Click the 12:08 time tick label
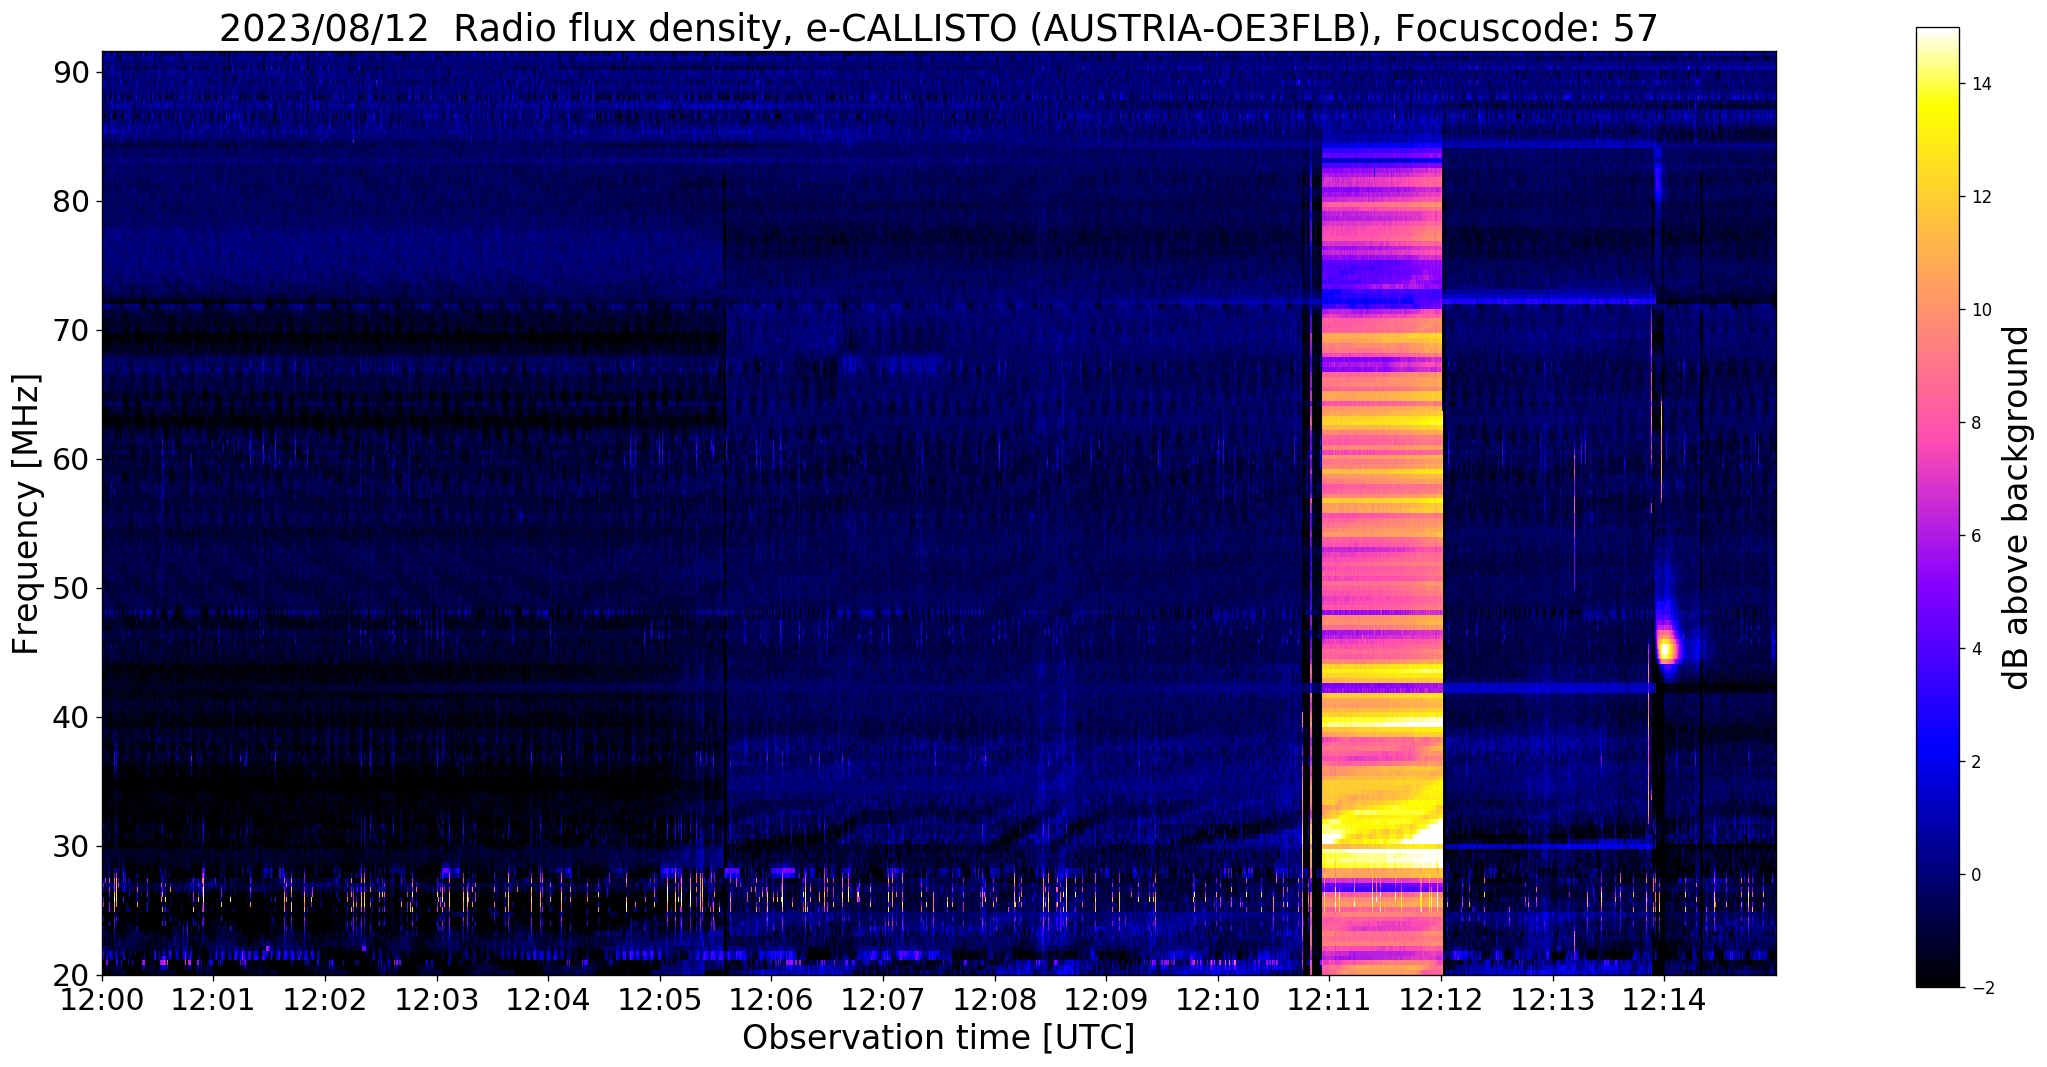The image size is (2047, 1067). pyautogui.click(x=994, y=999)
